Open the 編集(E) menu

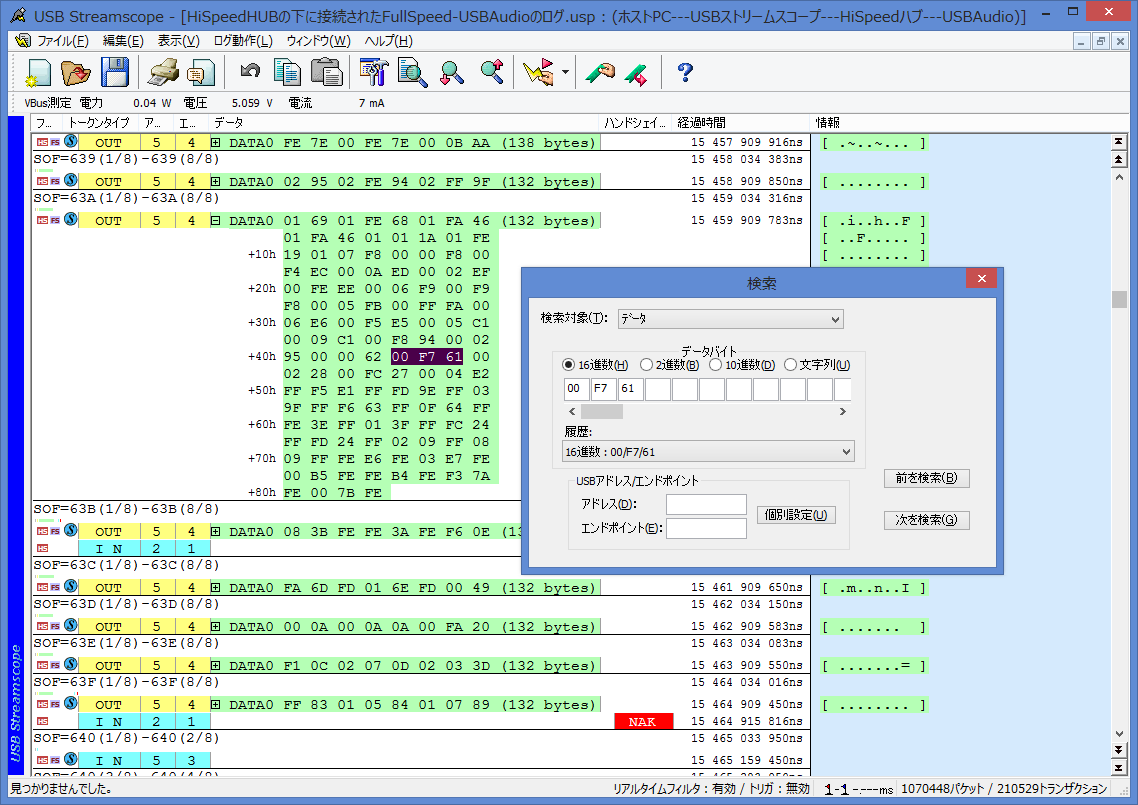coord(123,41)
